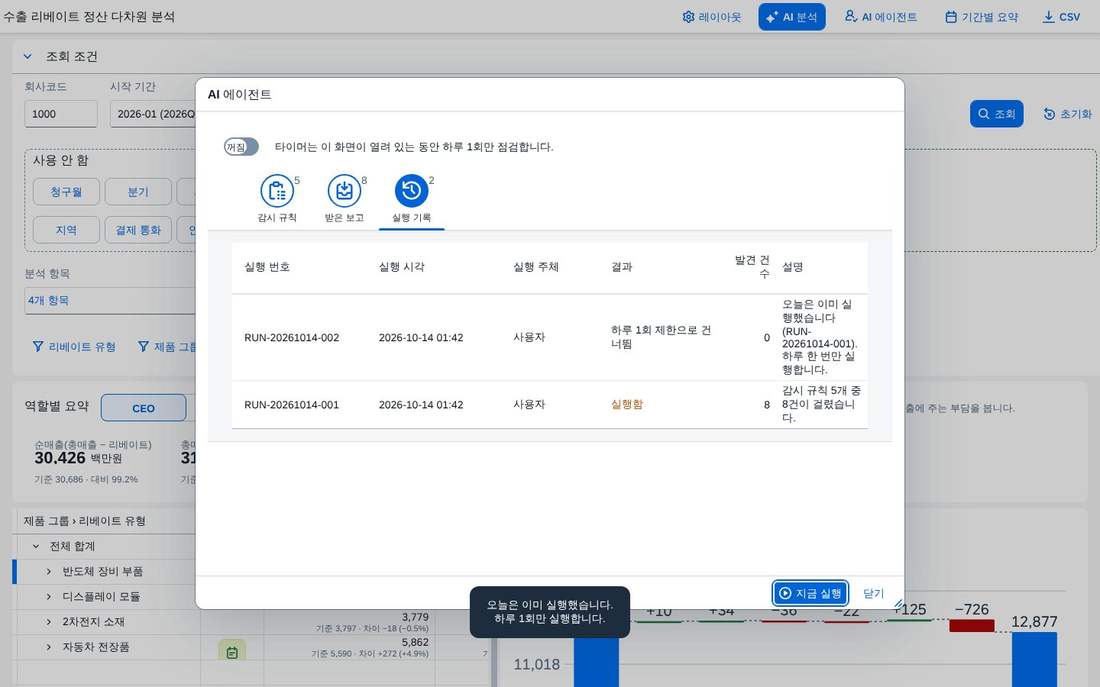Viewport: 1100px width, 687px height.
Task: Select the 청구월 dimension chip
Action: [66, 192]
